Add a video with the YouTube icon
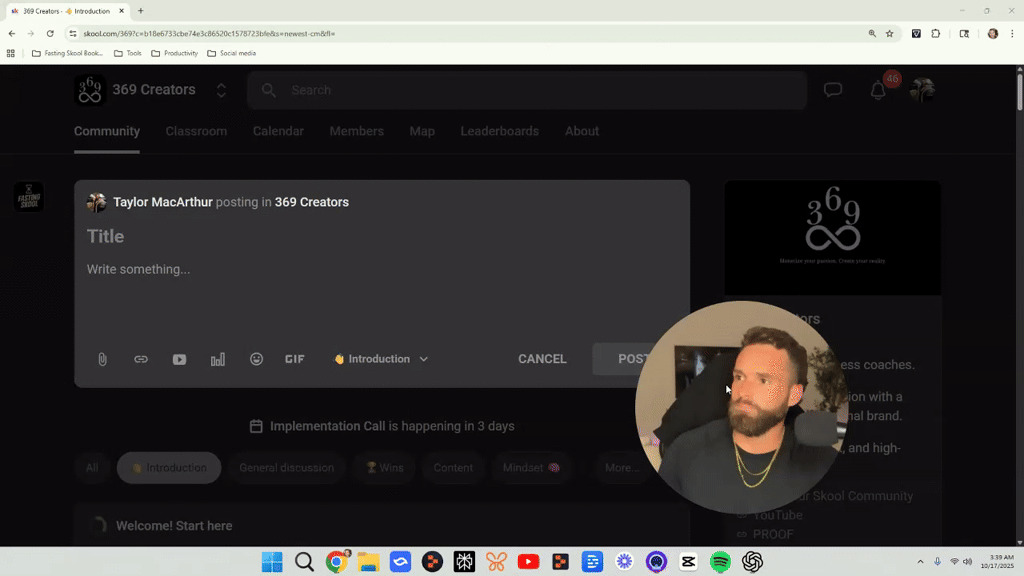This screenshot has width=1024, height=576. 180,359
